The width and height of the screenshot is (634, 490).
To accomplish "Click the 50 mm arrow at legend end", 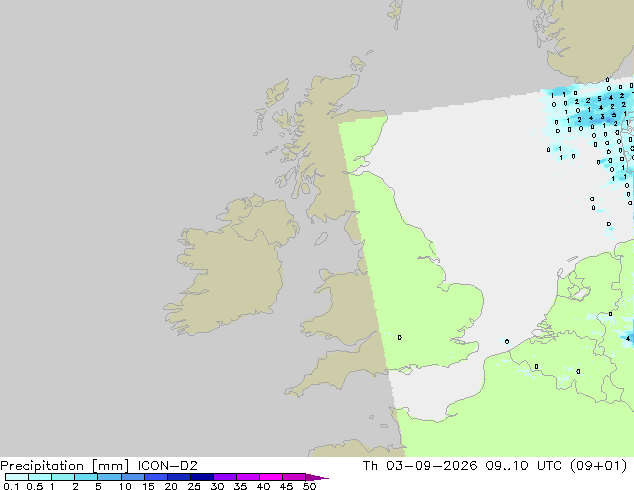I will point(317,477).
